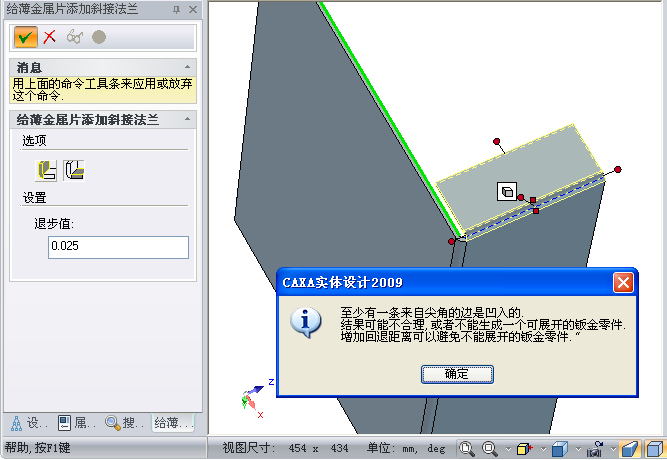Open dropdown next to yellow cube icon
The height and width of the screenshot is (460, 667).
click(543, 449)
